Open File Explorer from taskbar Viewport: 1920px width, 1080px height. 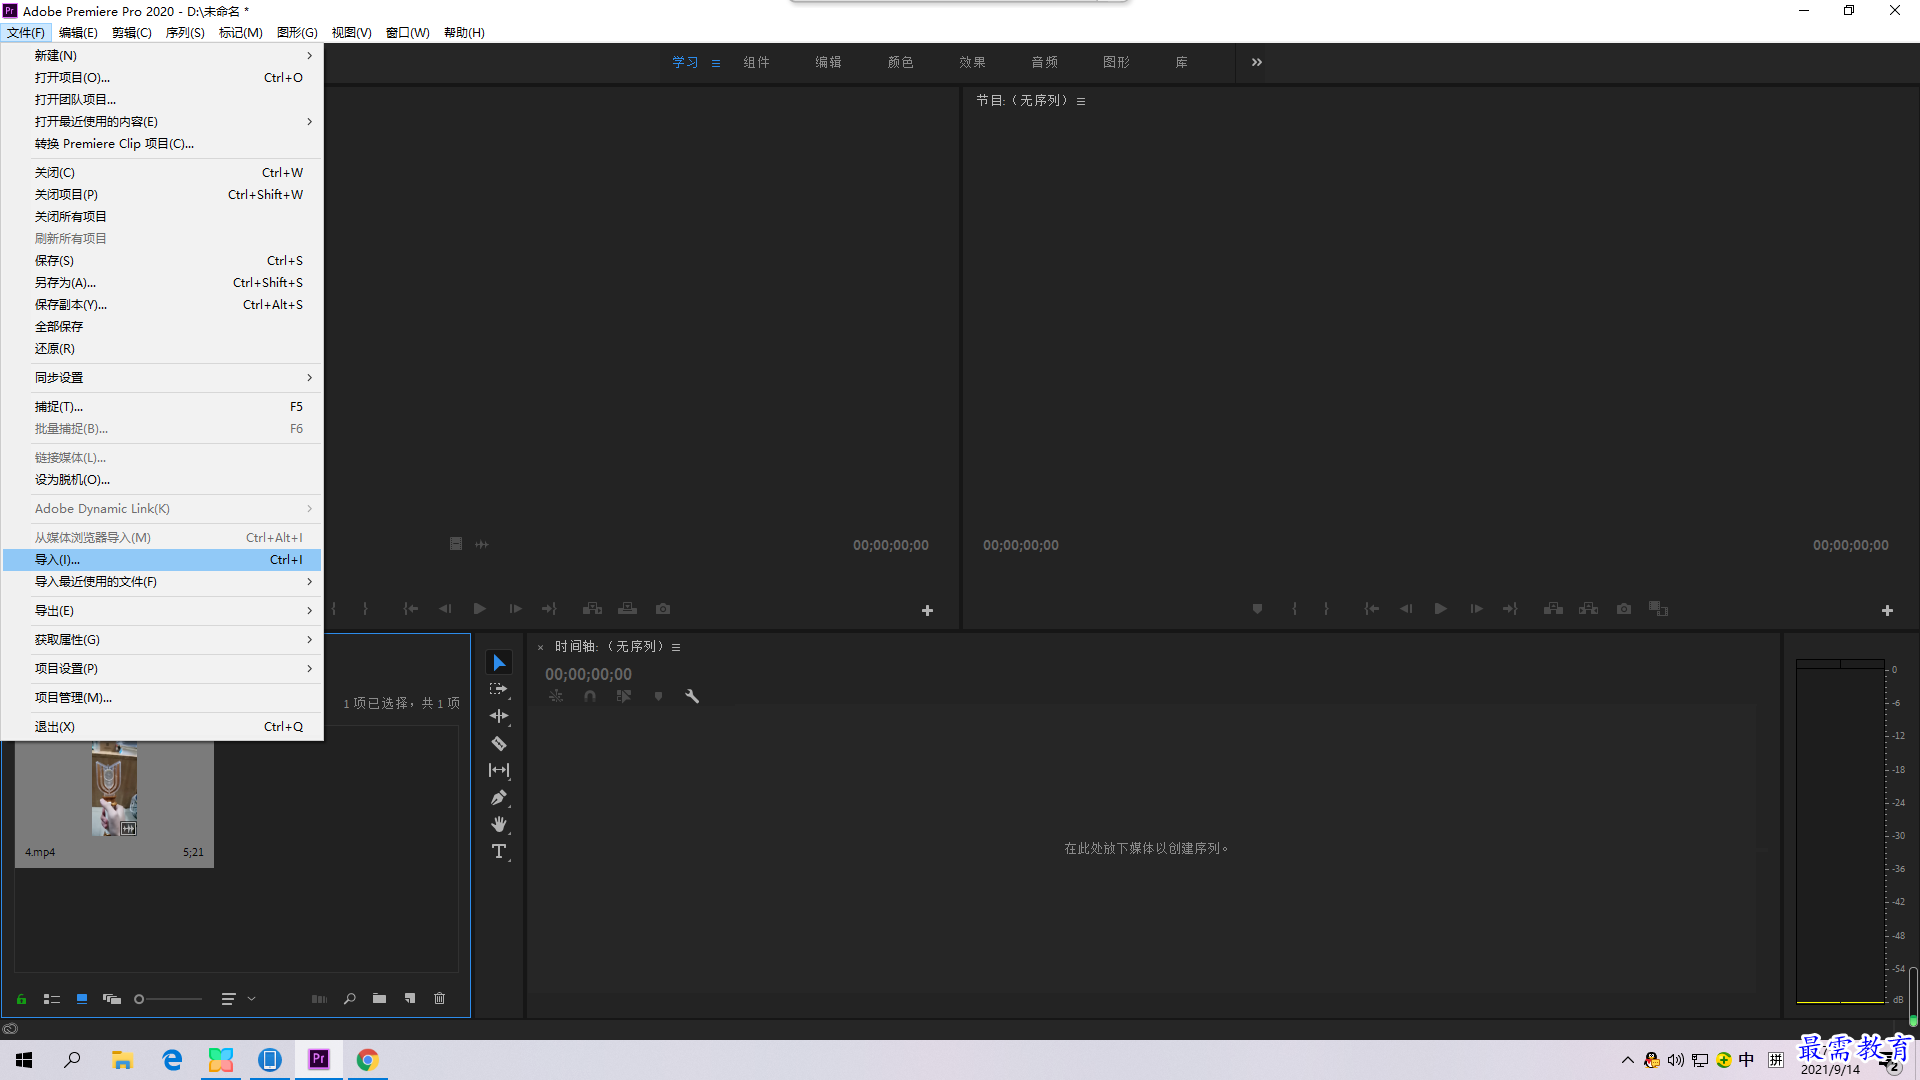click(122, 1060)
